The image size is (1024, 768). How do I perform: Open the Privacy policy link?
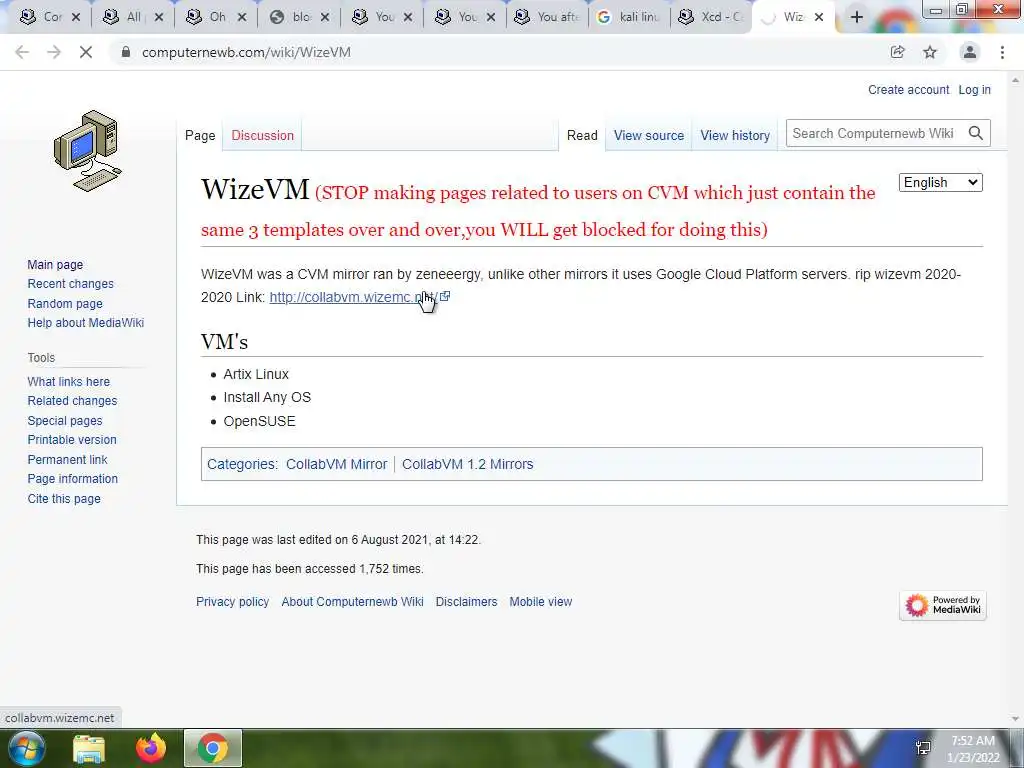point(232,601)
